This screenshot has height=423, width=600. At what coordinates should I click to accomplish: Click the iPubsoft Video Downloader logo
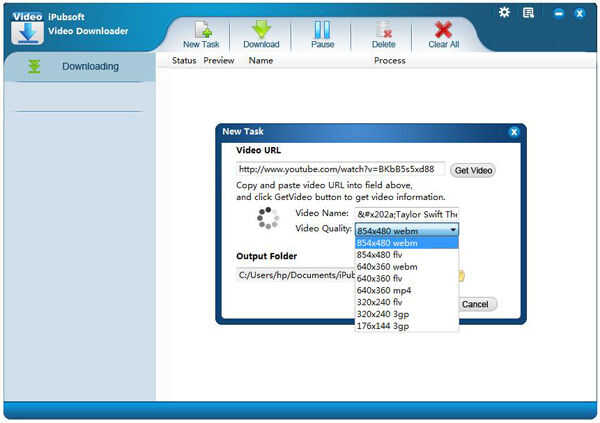27,28
